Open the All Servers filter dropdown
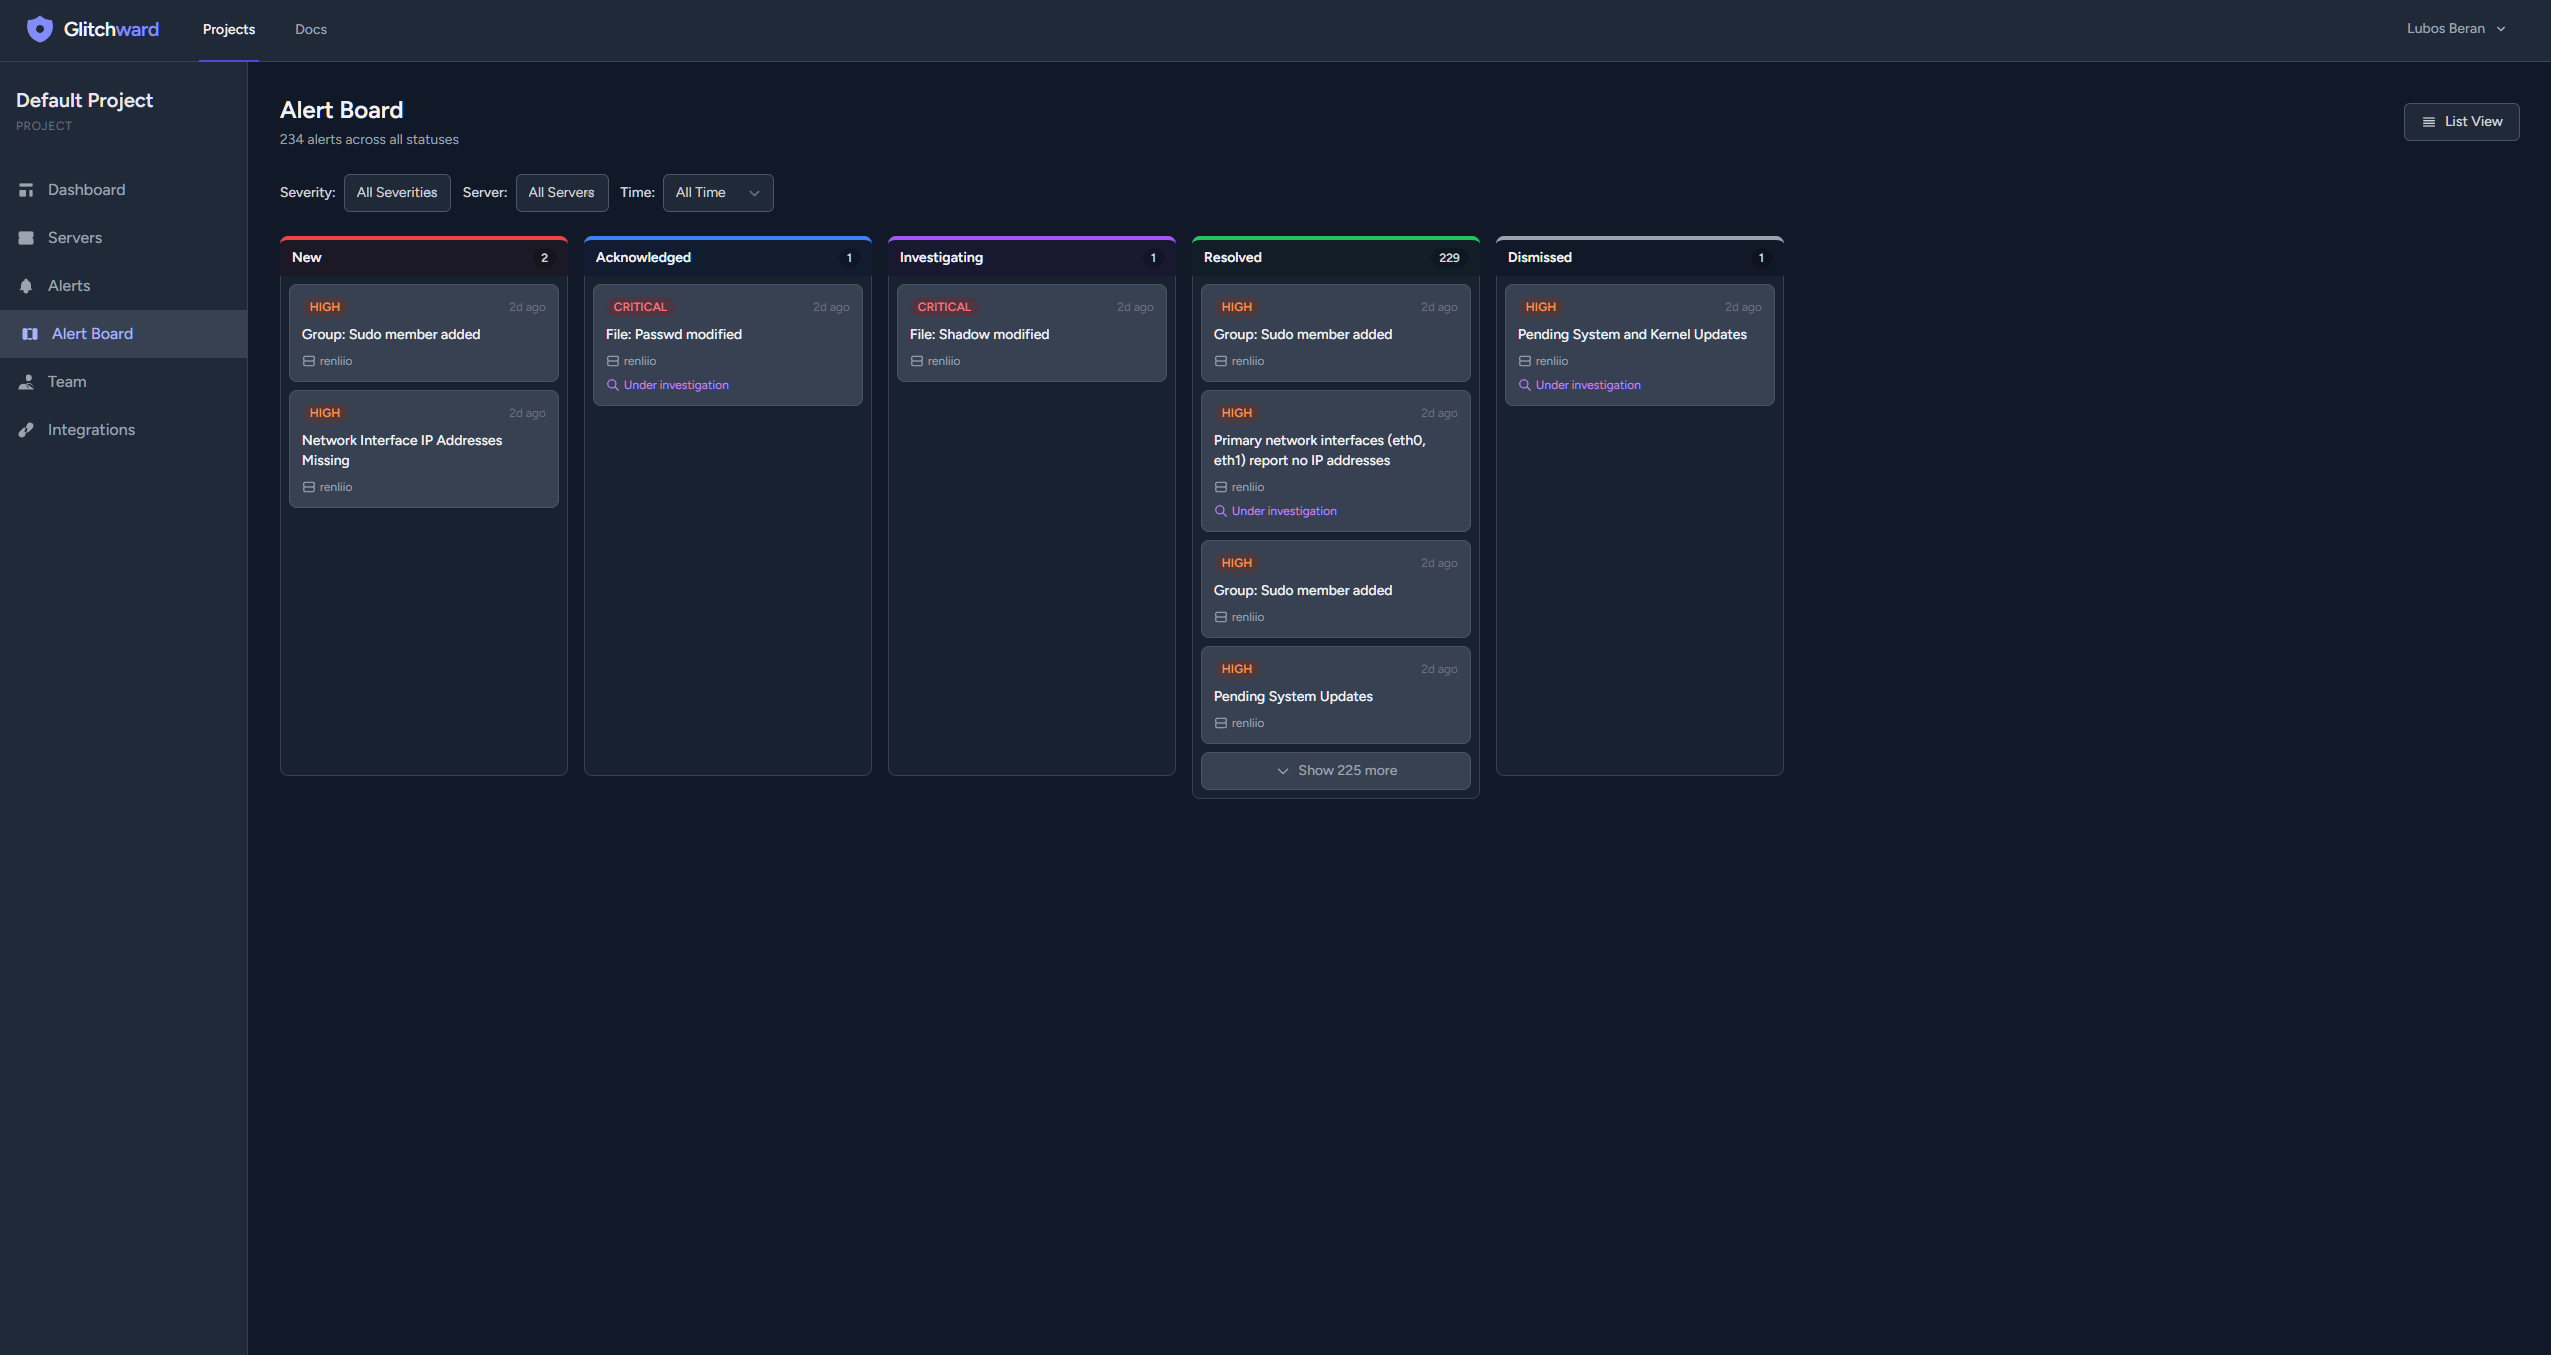The width and height of the screenshot is (2551, 1355). coord(561,193)
